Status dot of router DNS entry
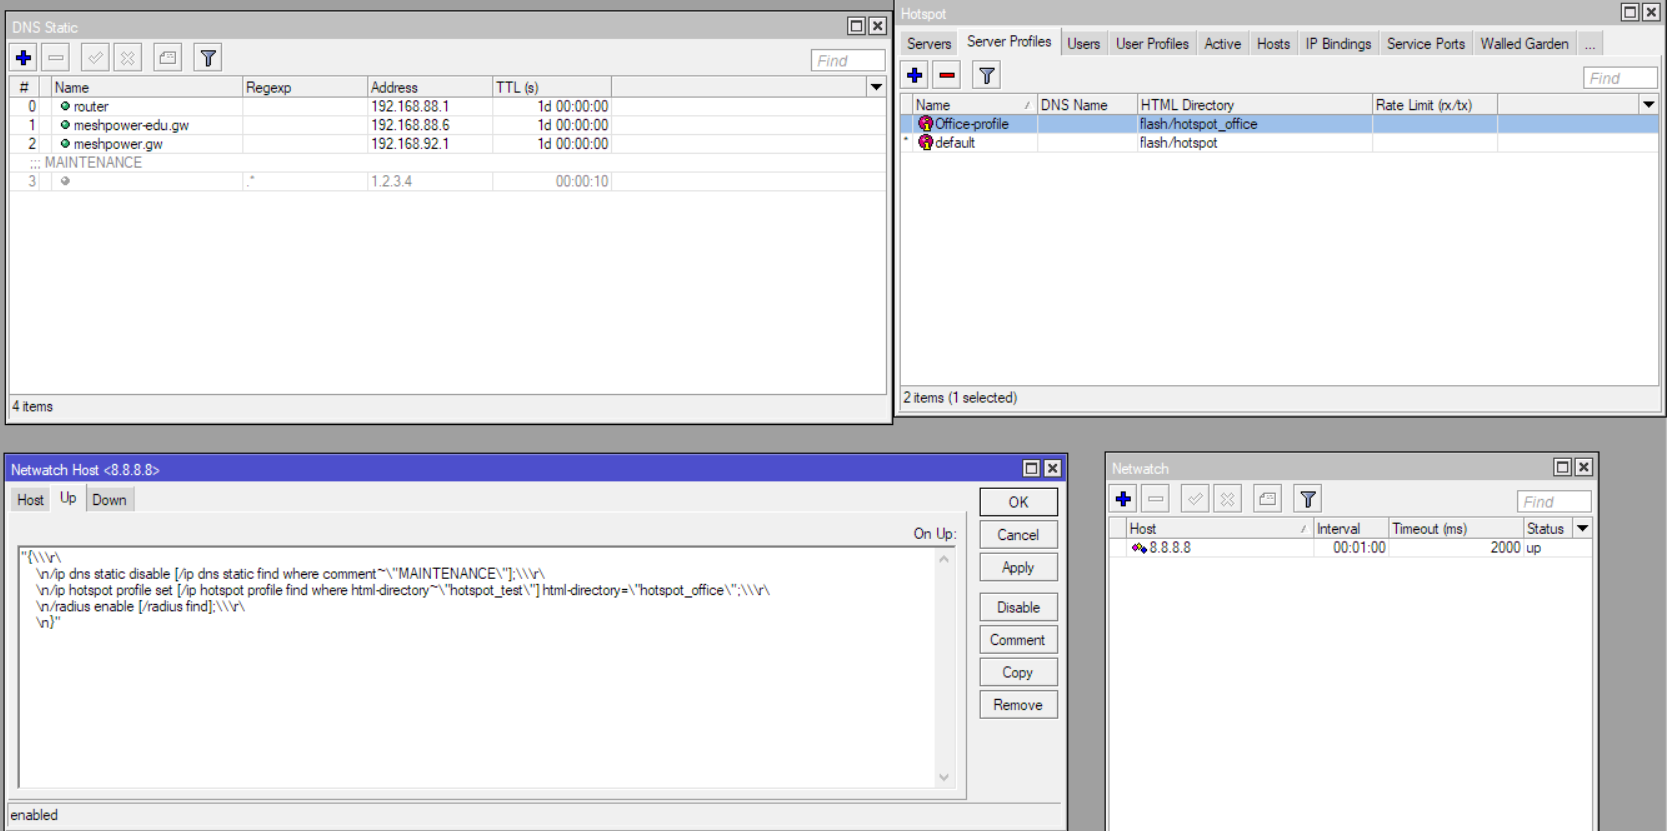1667x831 pixels. click(x=65, y=106)
